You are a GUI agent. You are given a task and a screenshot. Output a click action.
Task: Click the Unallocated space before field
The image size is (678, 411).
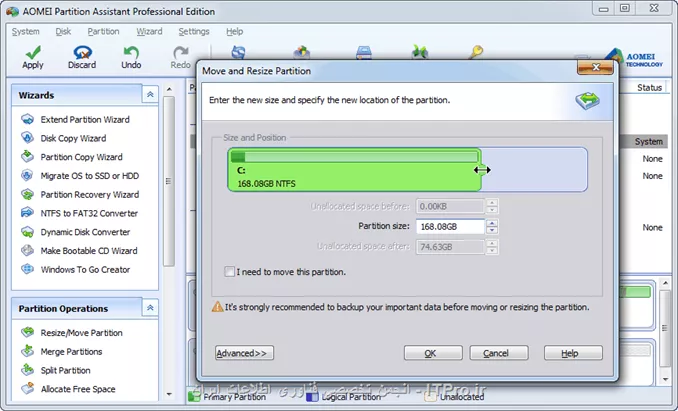[450, 206]
